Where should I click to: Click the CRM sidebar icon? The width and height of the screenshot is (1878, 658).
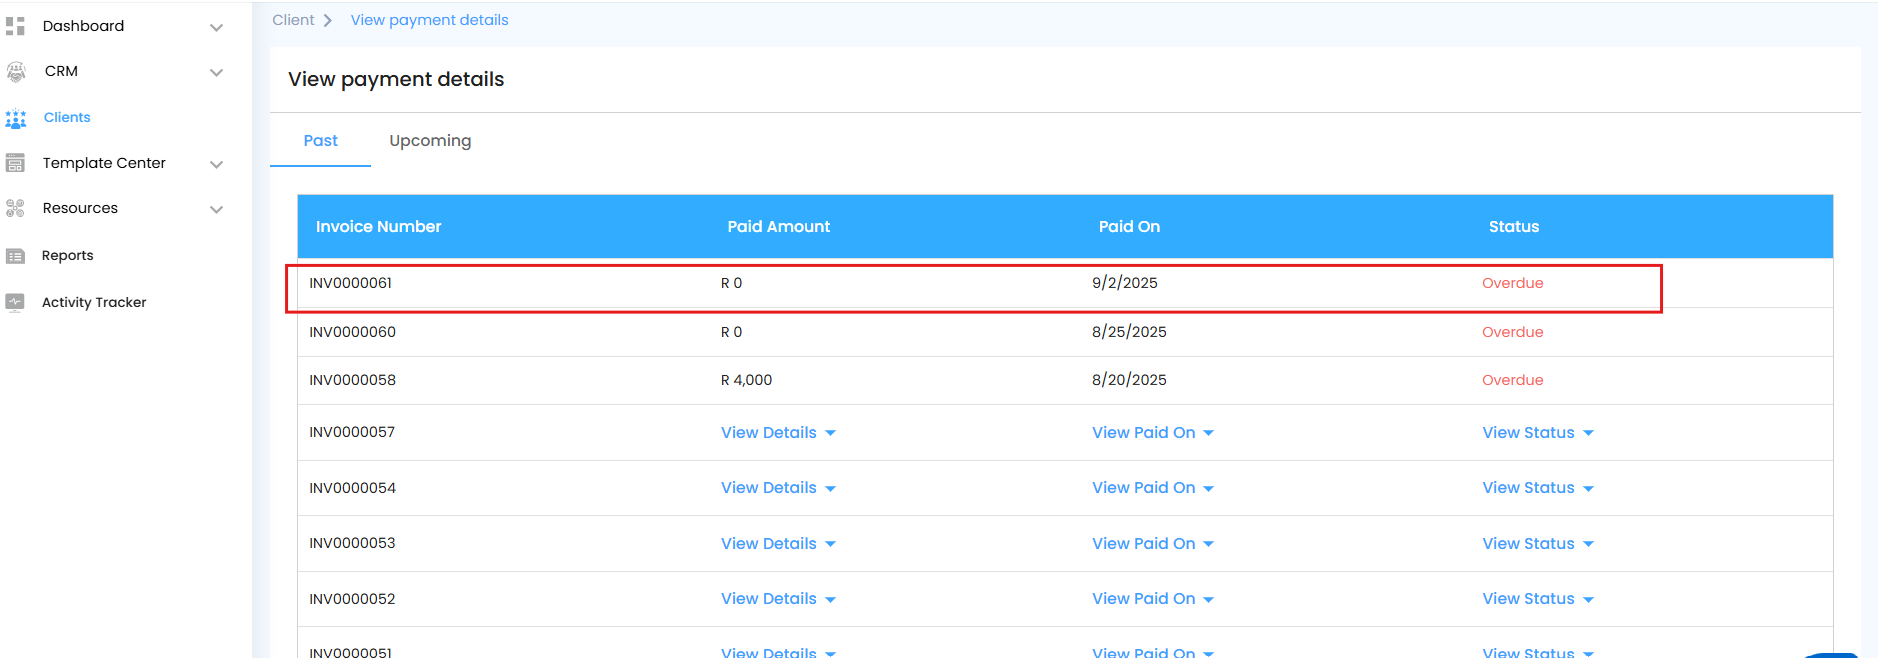(x=16, y=72)
